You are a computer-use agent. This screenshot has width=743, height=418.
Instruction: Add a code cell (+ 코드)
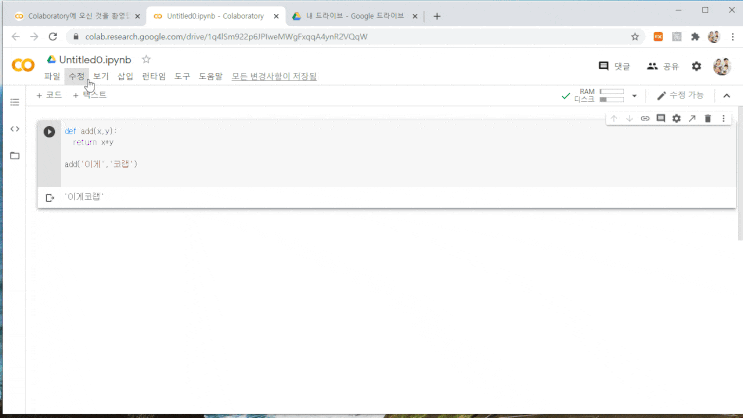point(49,95)
